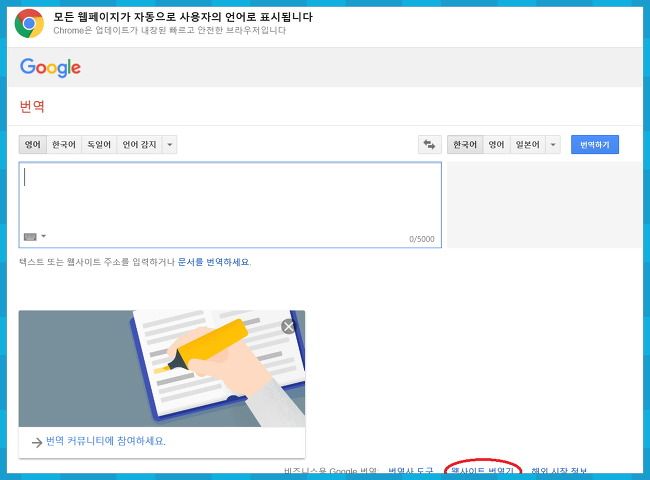Click the translation output area
650x480 pixels.
545,205
